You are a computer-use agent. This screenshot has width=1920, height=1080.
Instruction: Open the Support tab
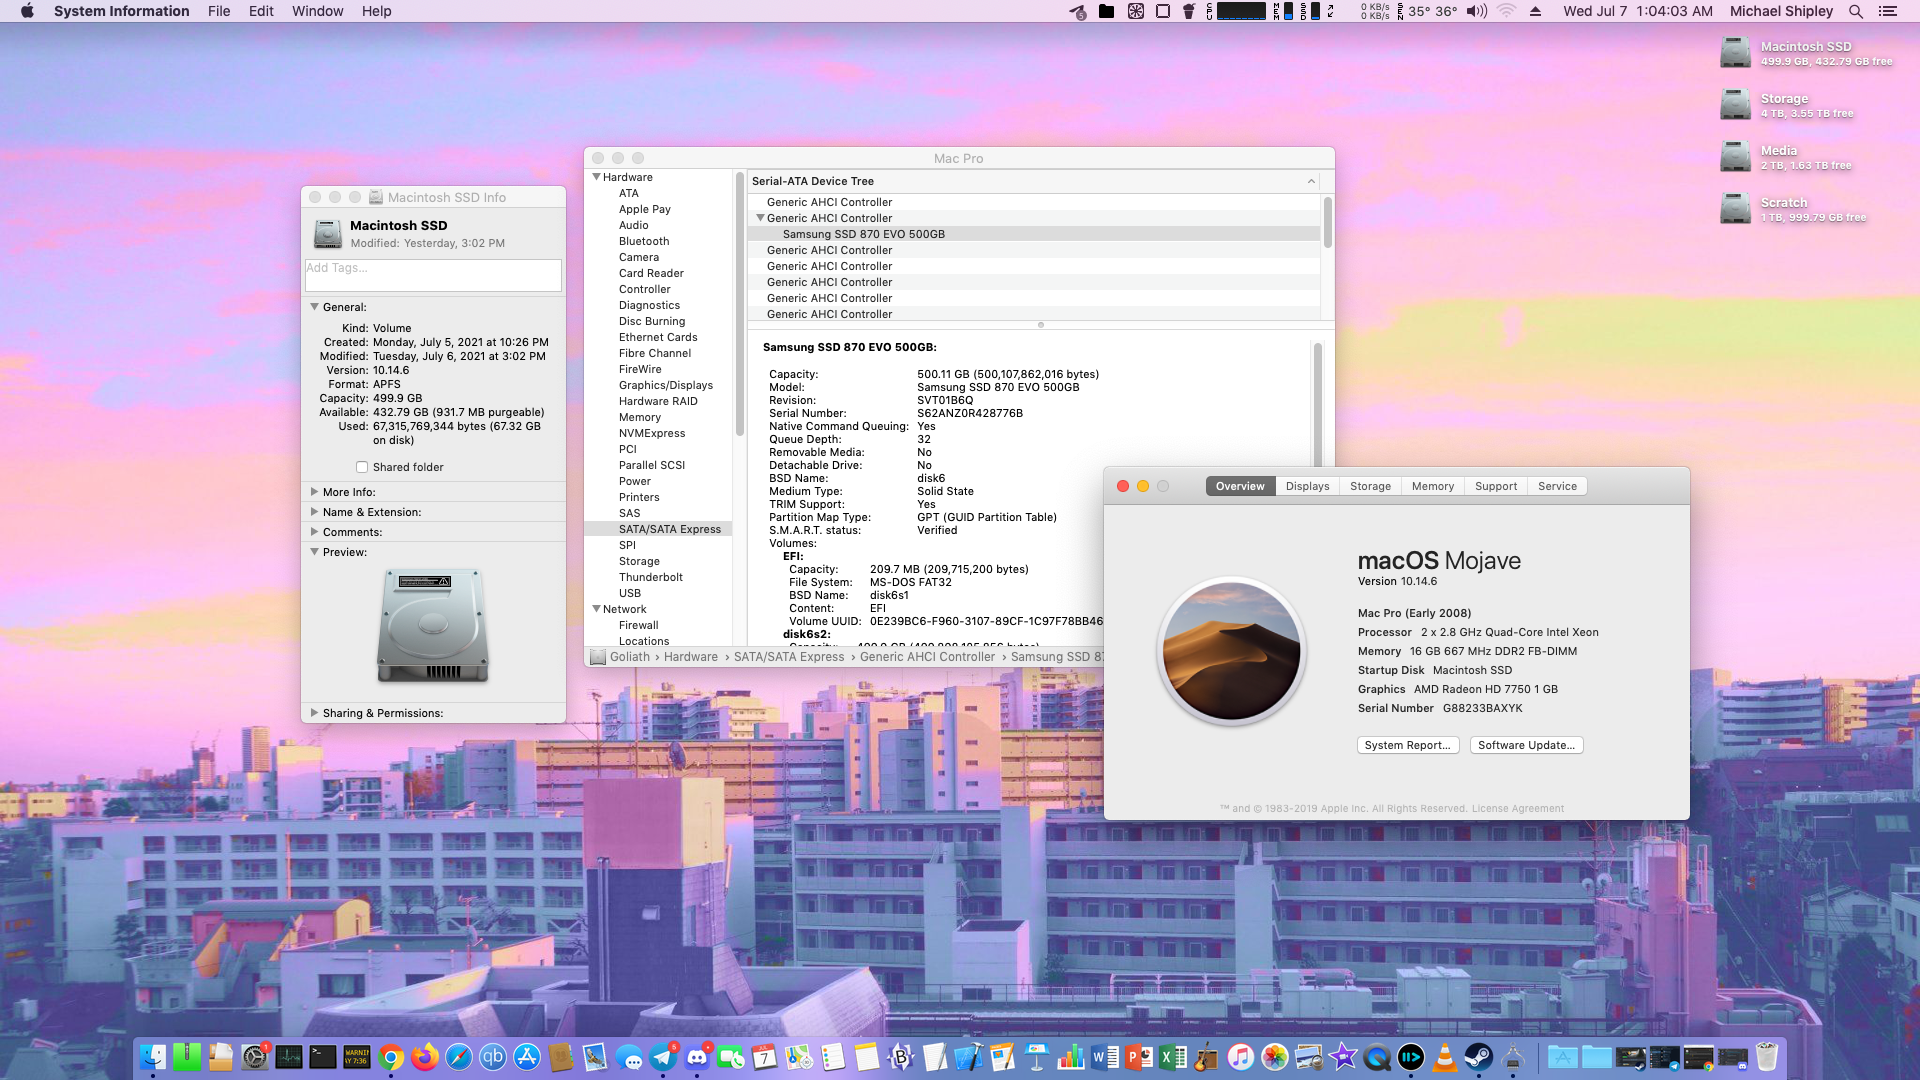(x=1496, y=486)
